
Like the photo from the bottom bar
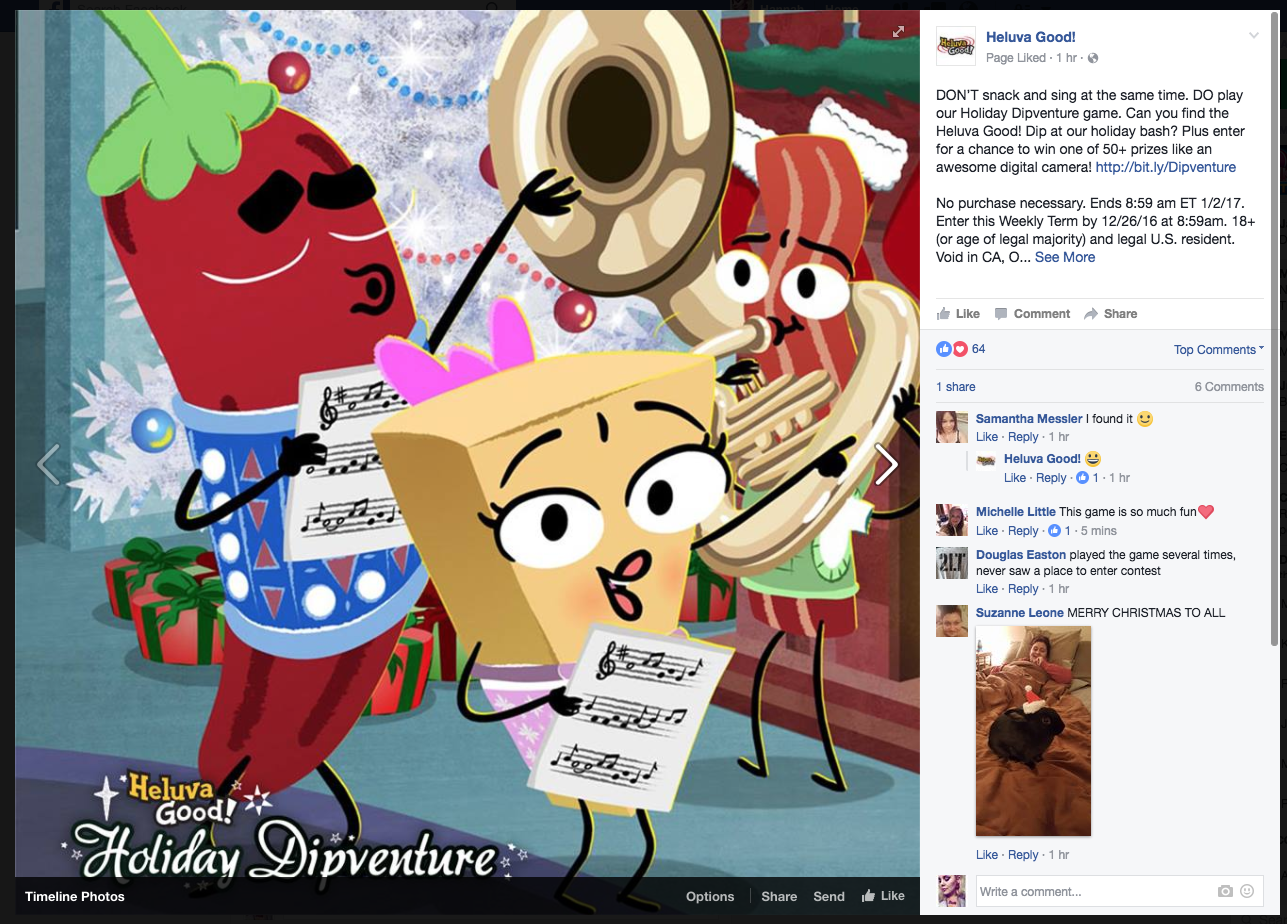pos(883,896)
